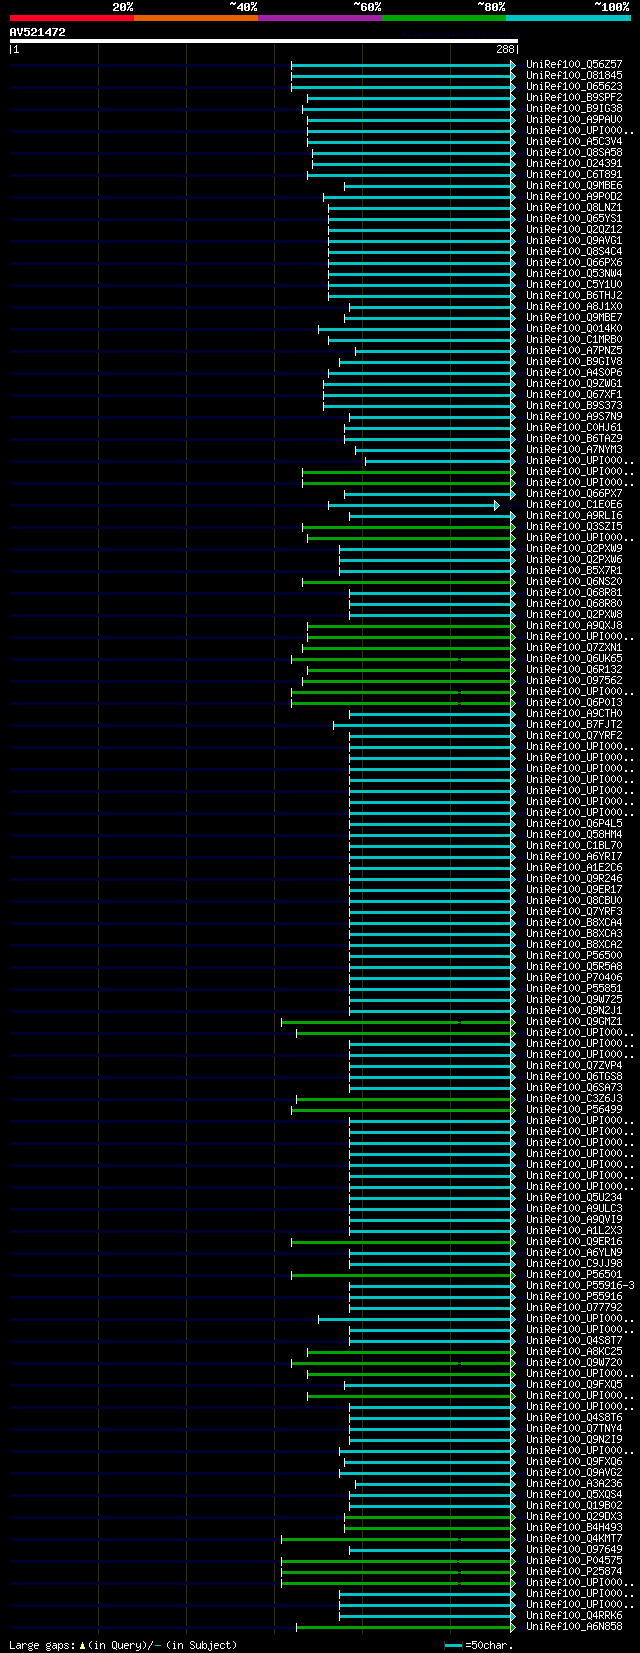Click the UniRef100_O97562 hit label

574,680
